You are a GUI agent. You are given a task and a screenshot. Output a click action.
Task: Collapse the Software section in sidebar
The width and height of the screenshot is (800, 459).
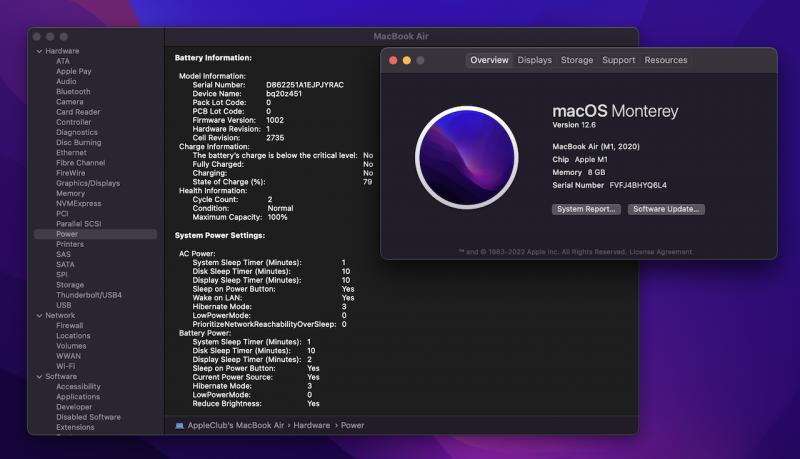[x=39, y=376]
